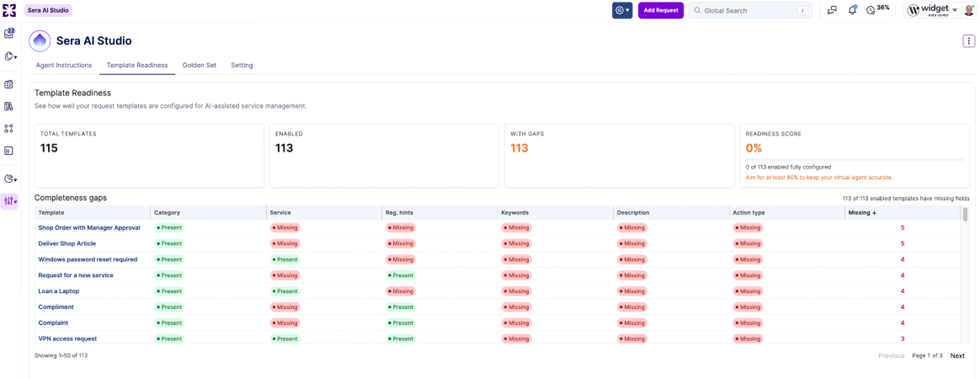
Task: Click the clock icon showing 36%
Action: point(870,11)
